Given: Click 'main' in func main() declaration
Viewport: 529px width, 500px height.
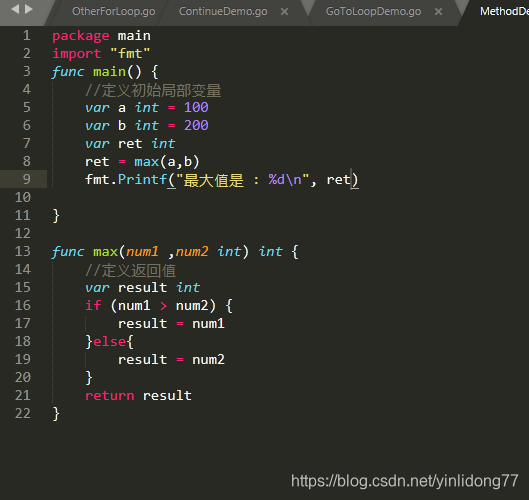Looking at the screenshot, I should (109, 72).
